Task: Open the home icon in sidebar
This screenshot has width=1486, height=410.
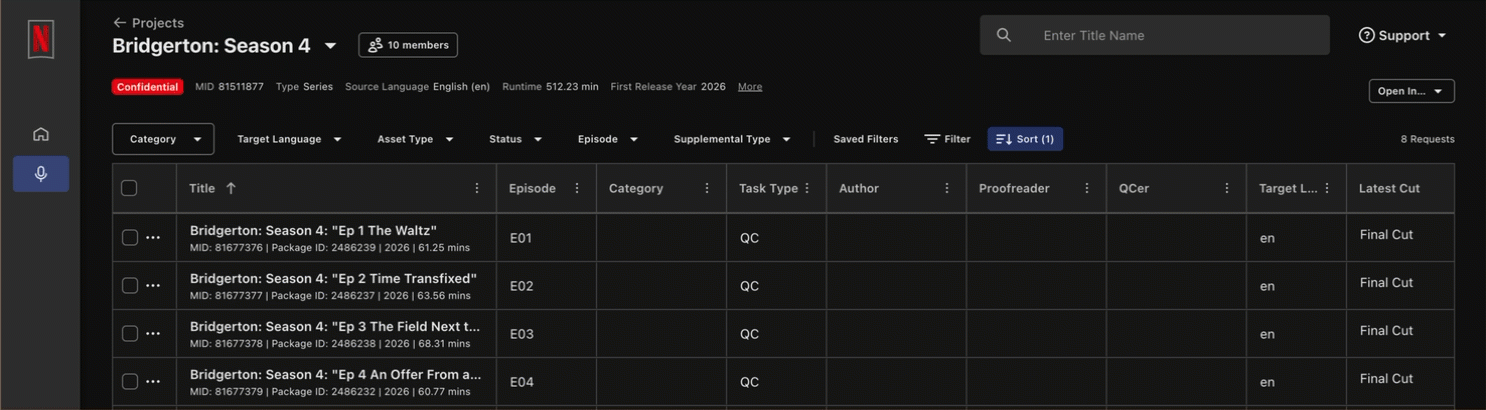Action: [41, 134]
